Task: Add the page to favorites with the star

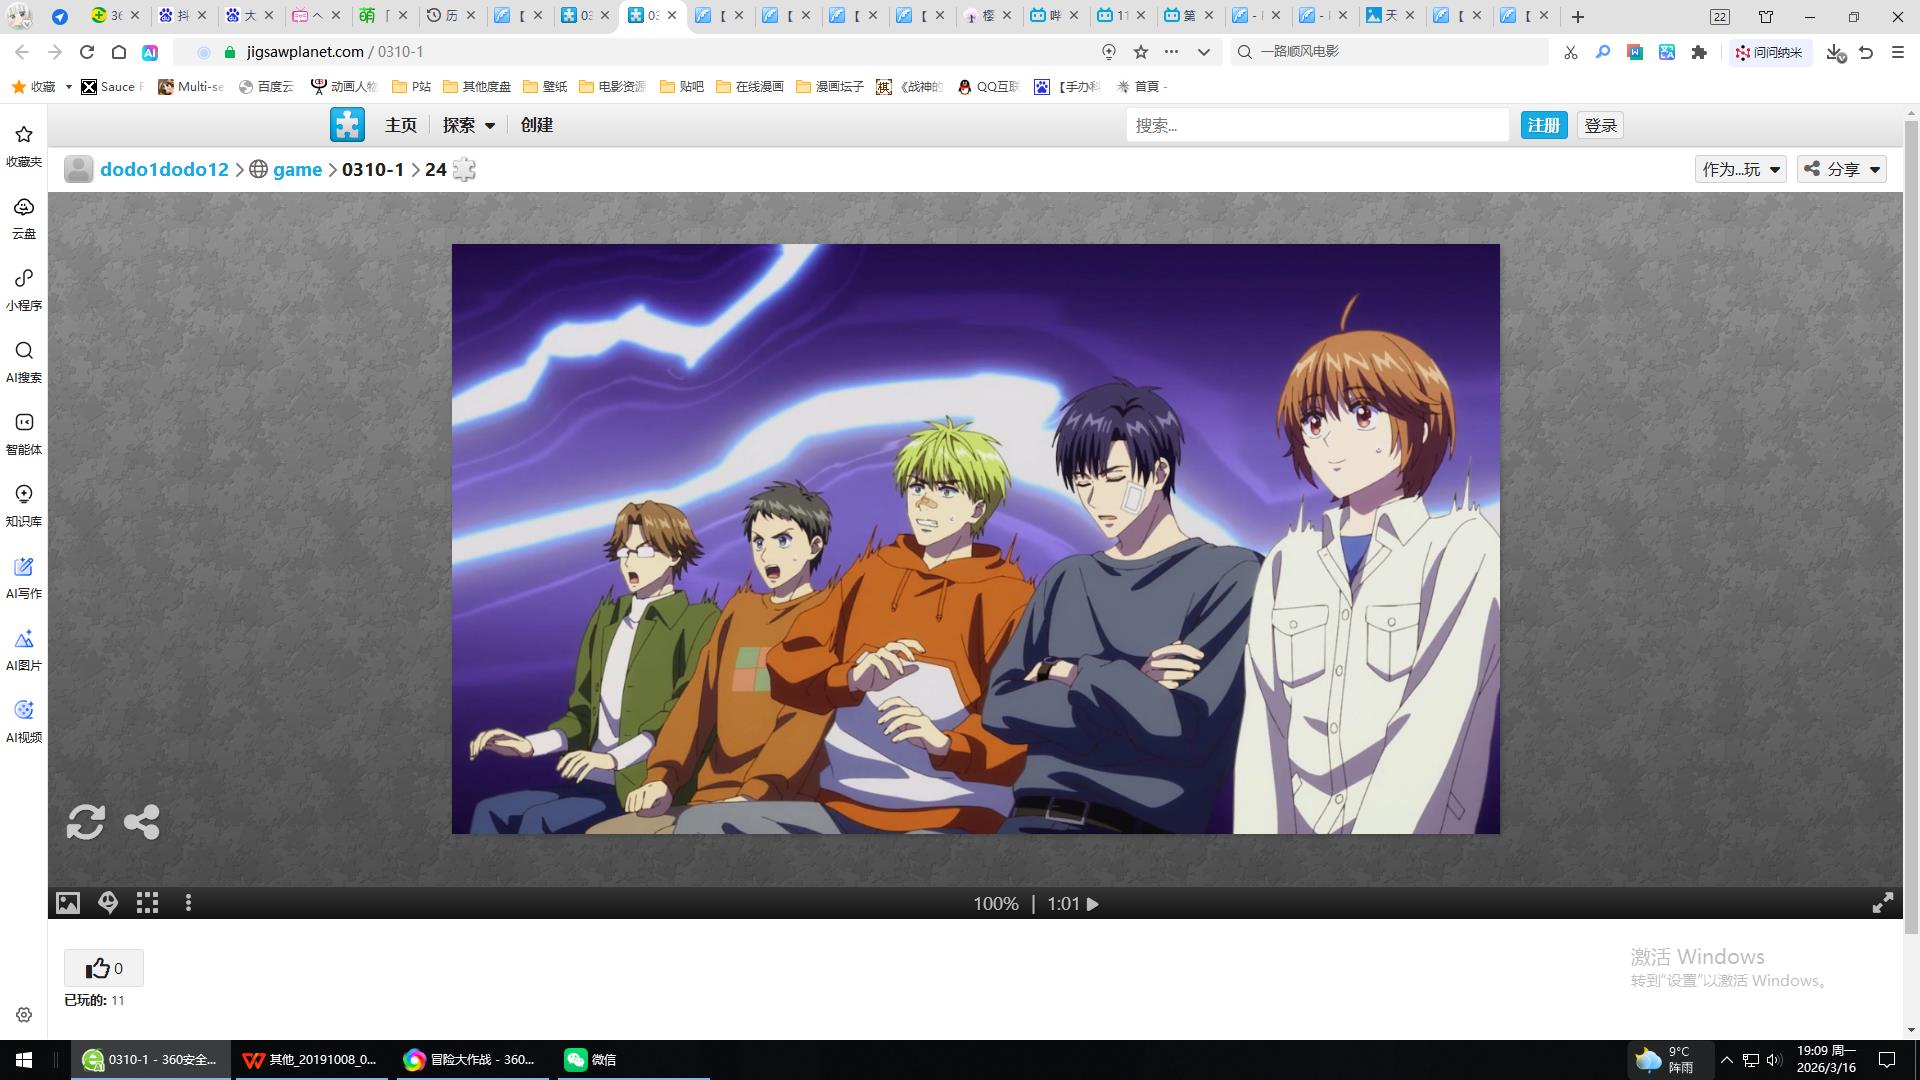Action: (x=1141, y=52)
